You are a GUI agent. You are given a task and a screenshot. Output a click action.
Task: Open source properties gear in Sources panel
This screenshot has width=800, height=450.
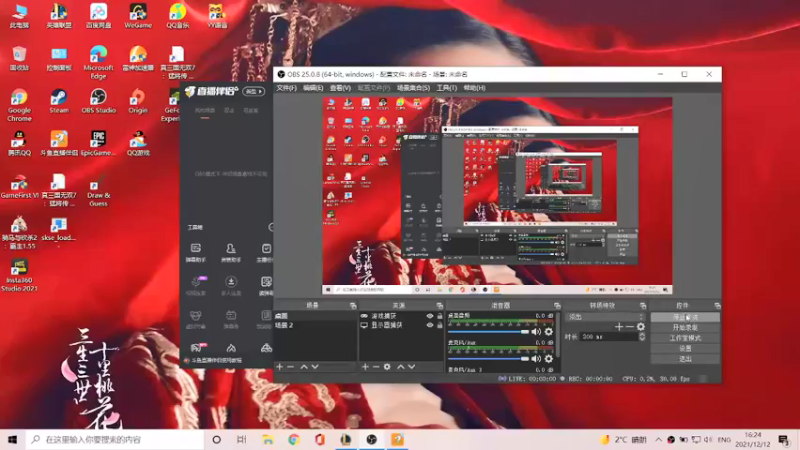click(x=387, y=367)
